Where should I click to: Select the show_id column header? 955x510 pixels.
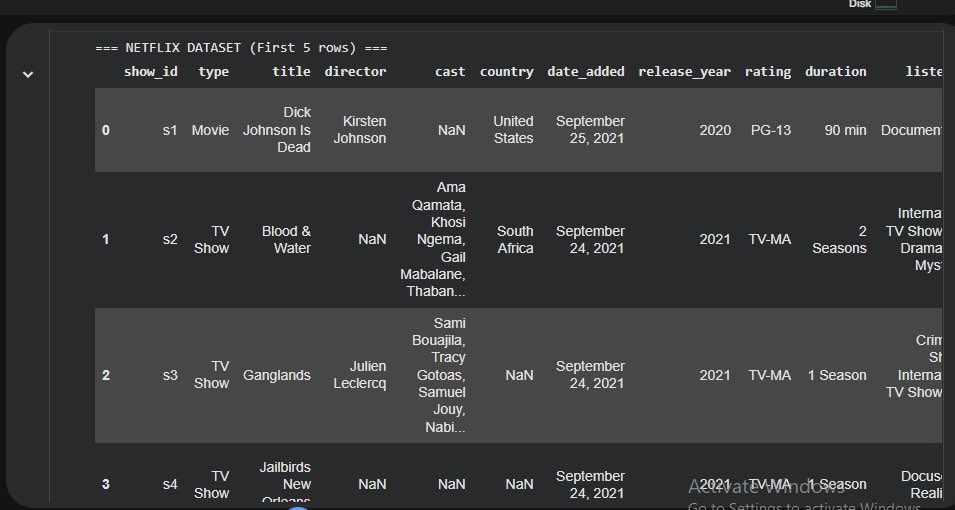150,71
